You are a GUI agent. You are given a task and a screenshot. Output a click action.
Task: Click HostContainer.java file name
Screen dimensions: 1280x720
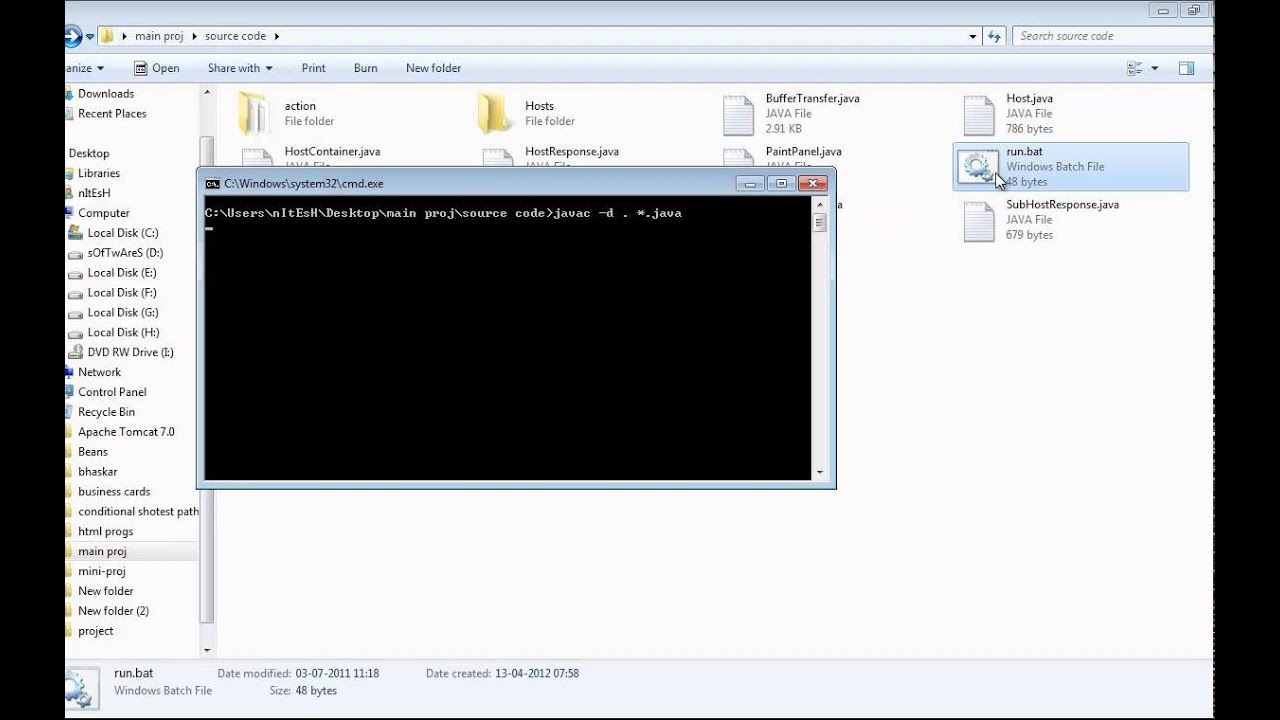(x=332, y=152)
